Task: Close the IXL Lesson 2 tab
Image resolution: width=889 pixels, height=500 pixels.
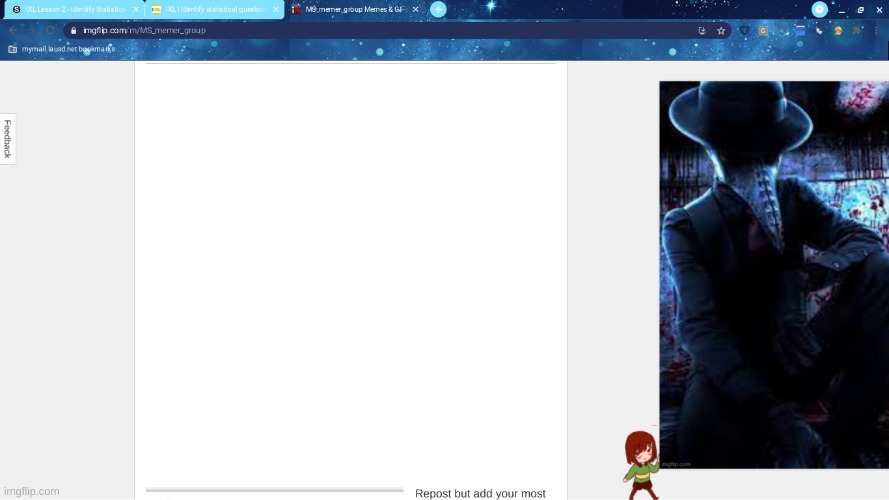Action: click(136, 9)
